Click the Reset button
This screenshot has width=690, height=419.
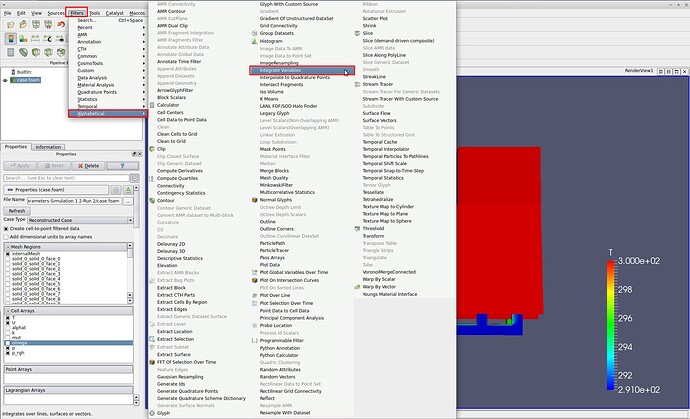click(54, 166)
